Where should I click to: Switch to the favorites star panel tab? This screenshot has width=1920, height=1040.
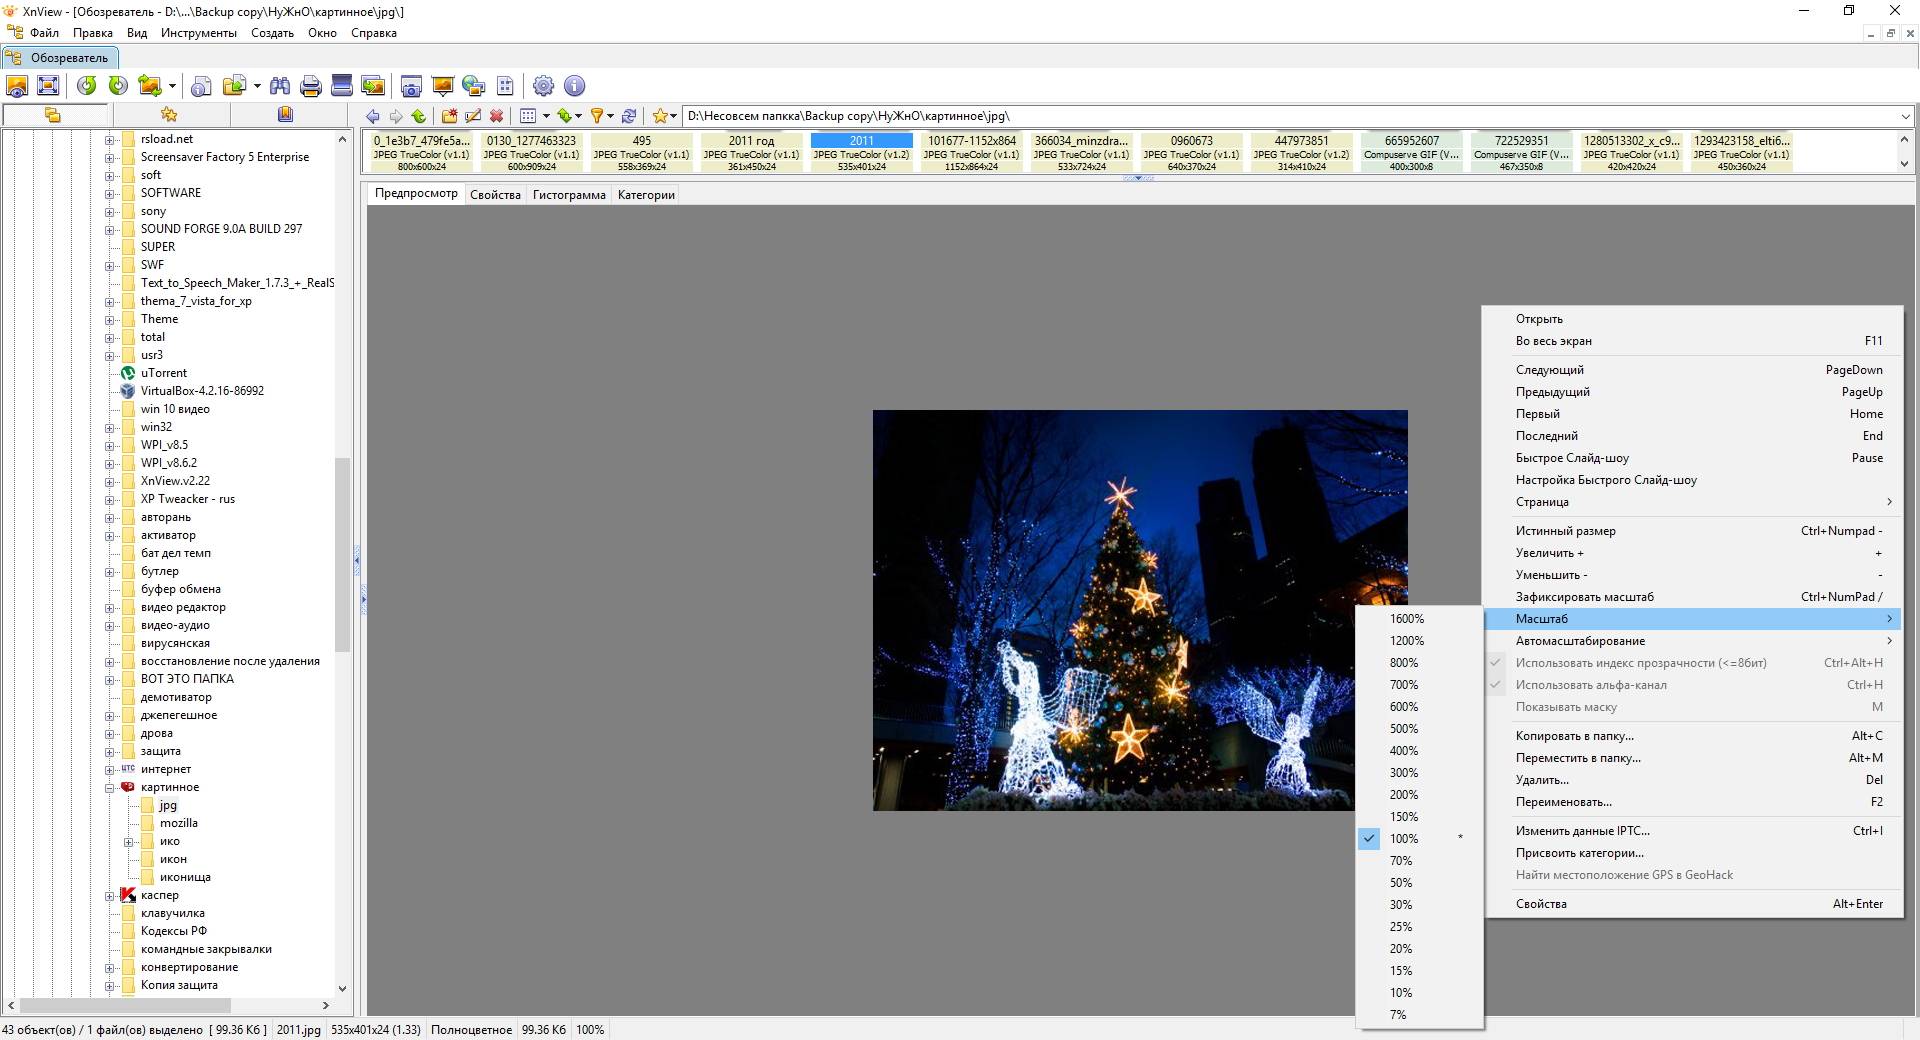[169, 115]
